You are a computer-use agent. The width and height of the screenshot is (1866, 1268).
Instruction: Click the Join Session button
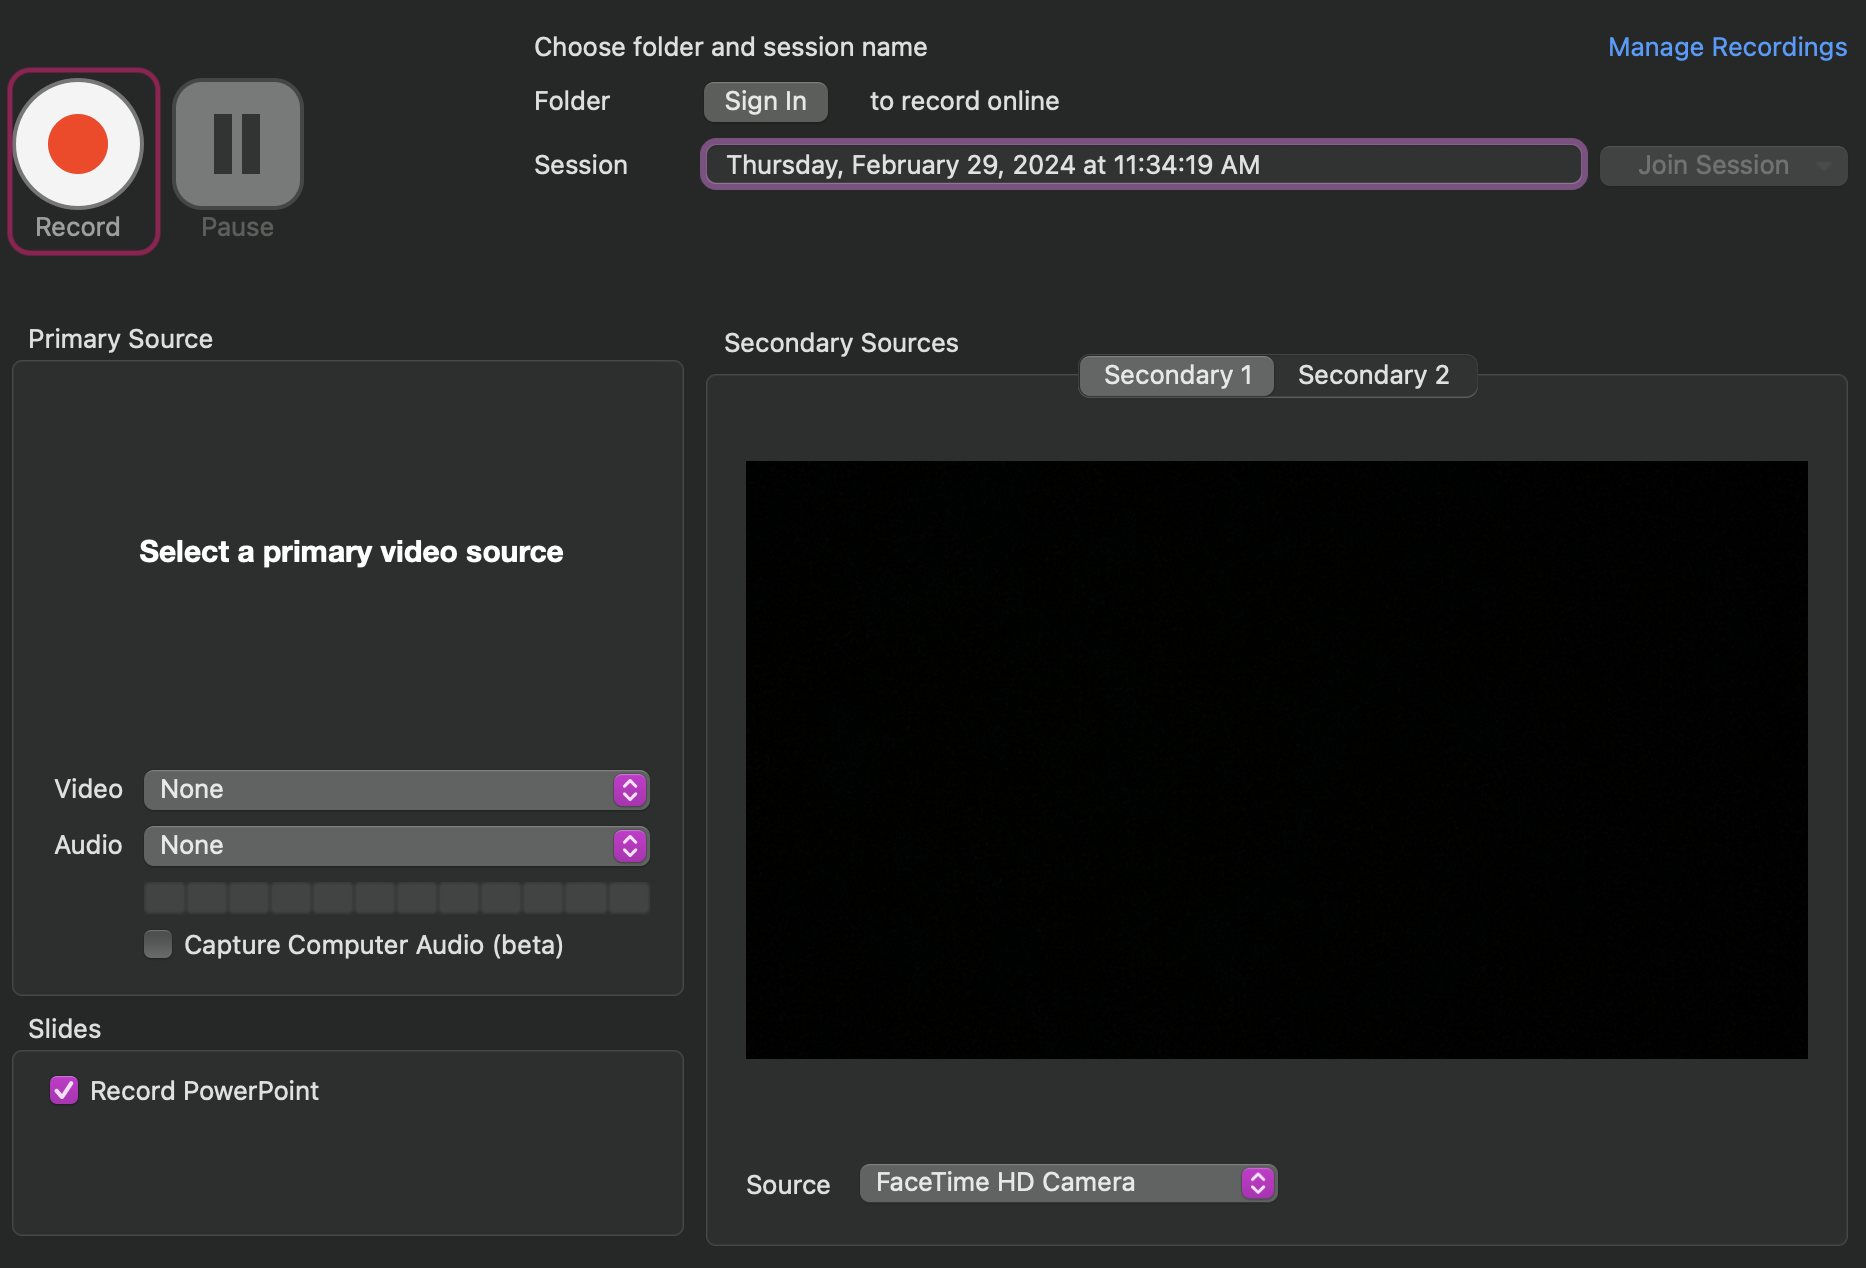pyautogui.click(x=1711, y=166)
